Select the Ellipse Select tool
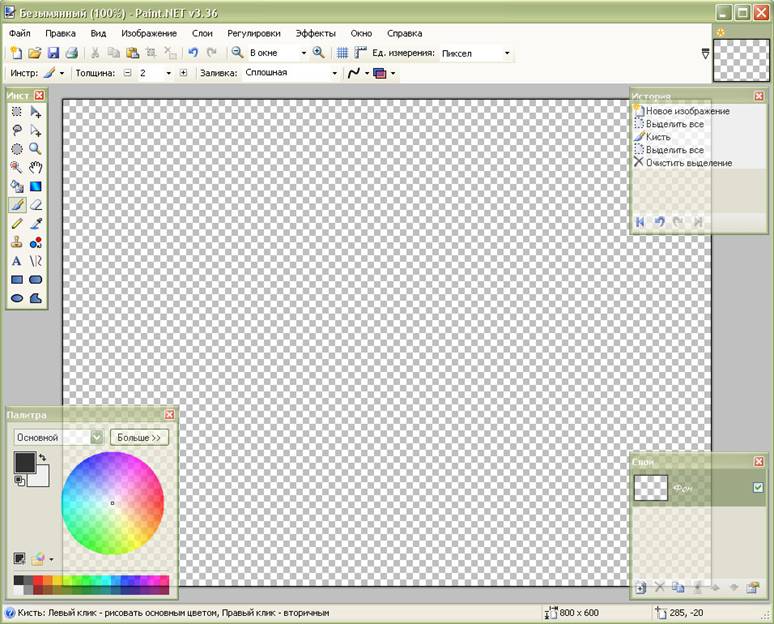 pos(17,149)
